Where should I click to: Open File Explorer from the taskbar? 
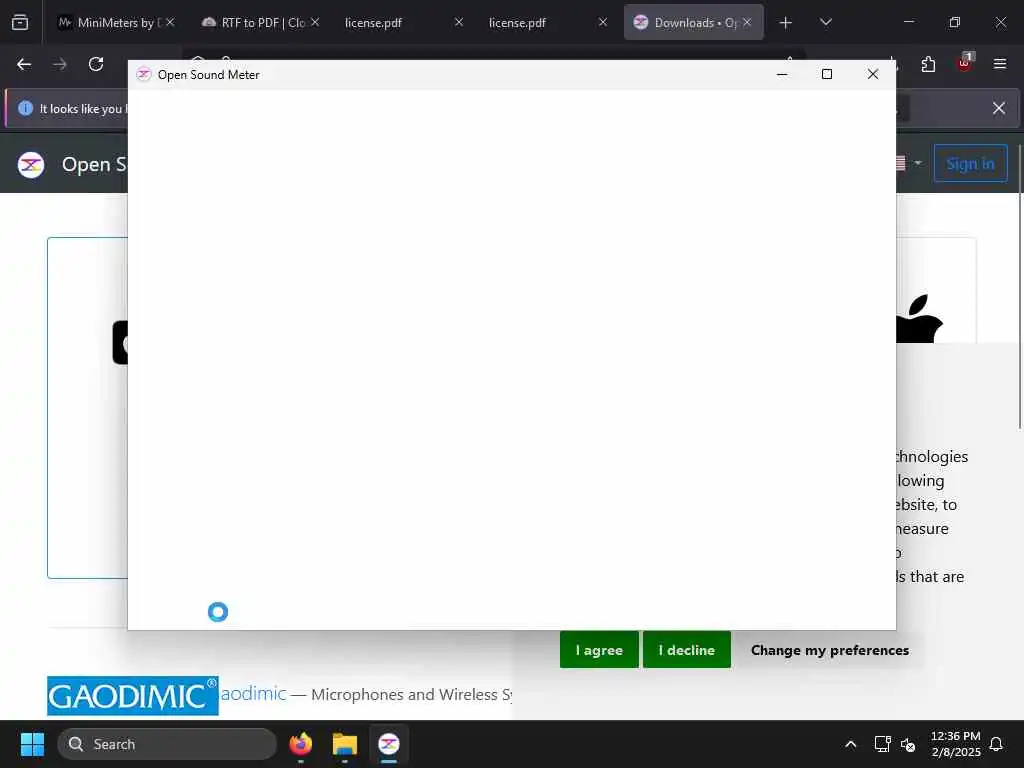(345, 744)
